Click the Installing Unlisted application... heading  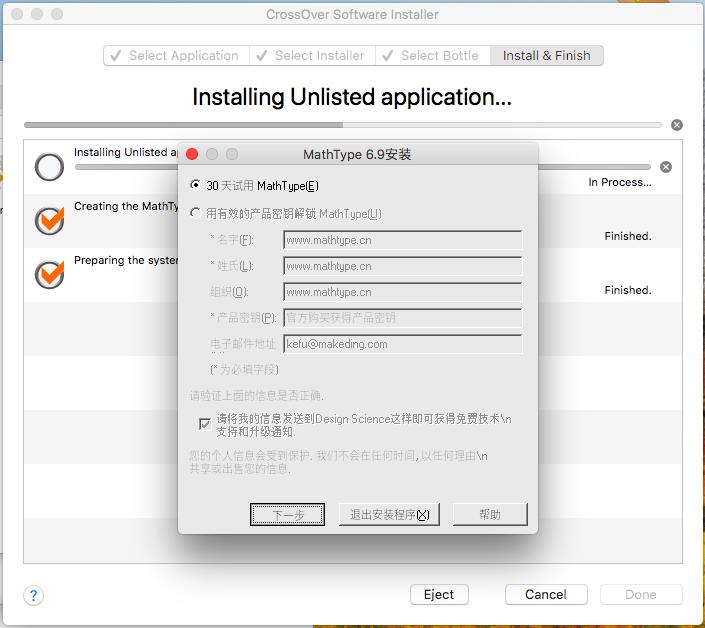tap(352, 97)
